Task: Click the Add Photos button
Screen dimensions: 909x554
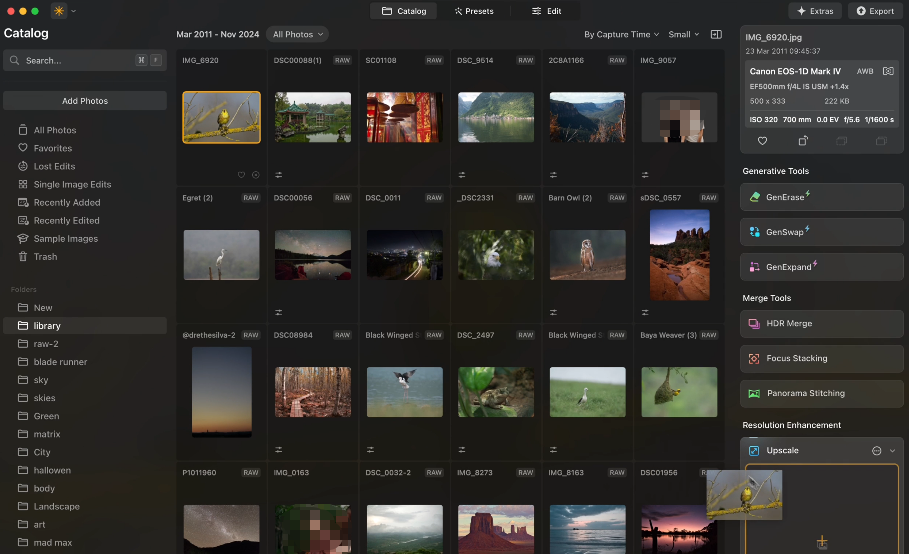Action: click(x=85, y=101)
